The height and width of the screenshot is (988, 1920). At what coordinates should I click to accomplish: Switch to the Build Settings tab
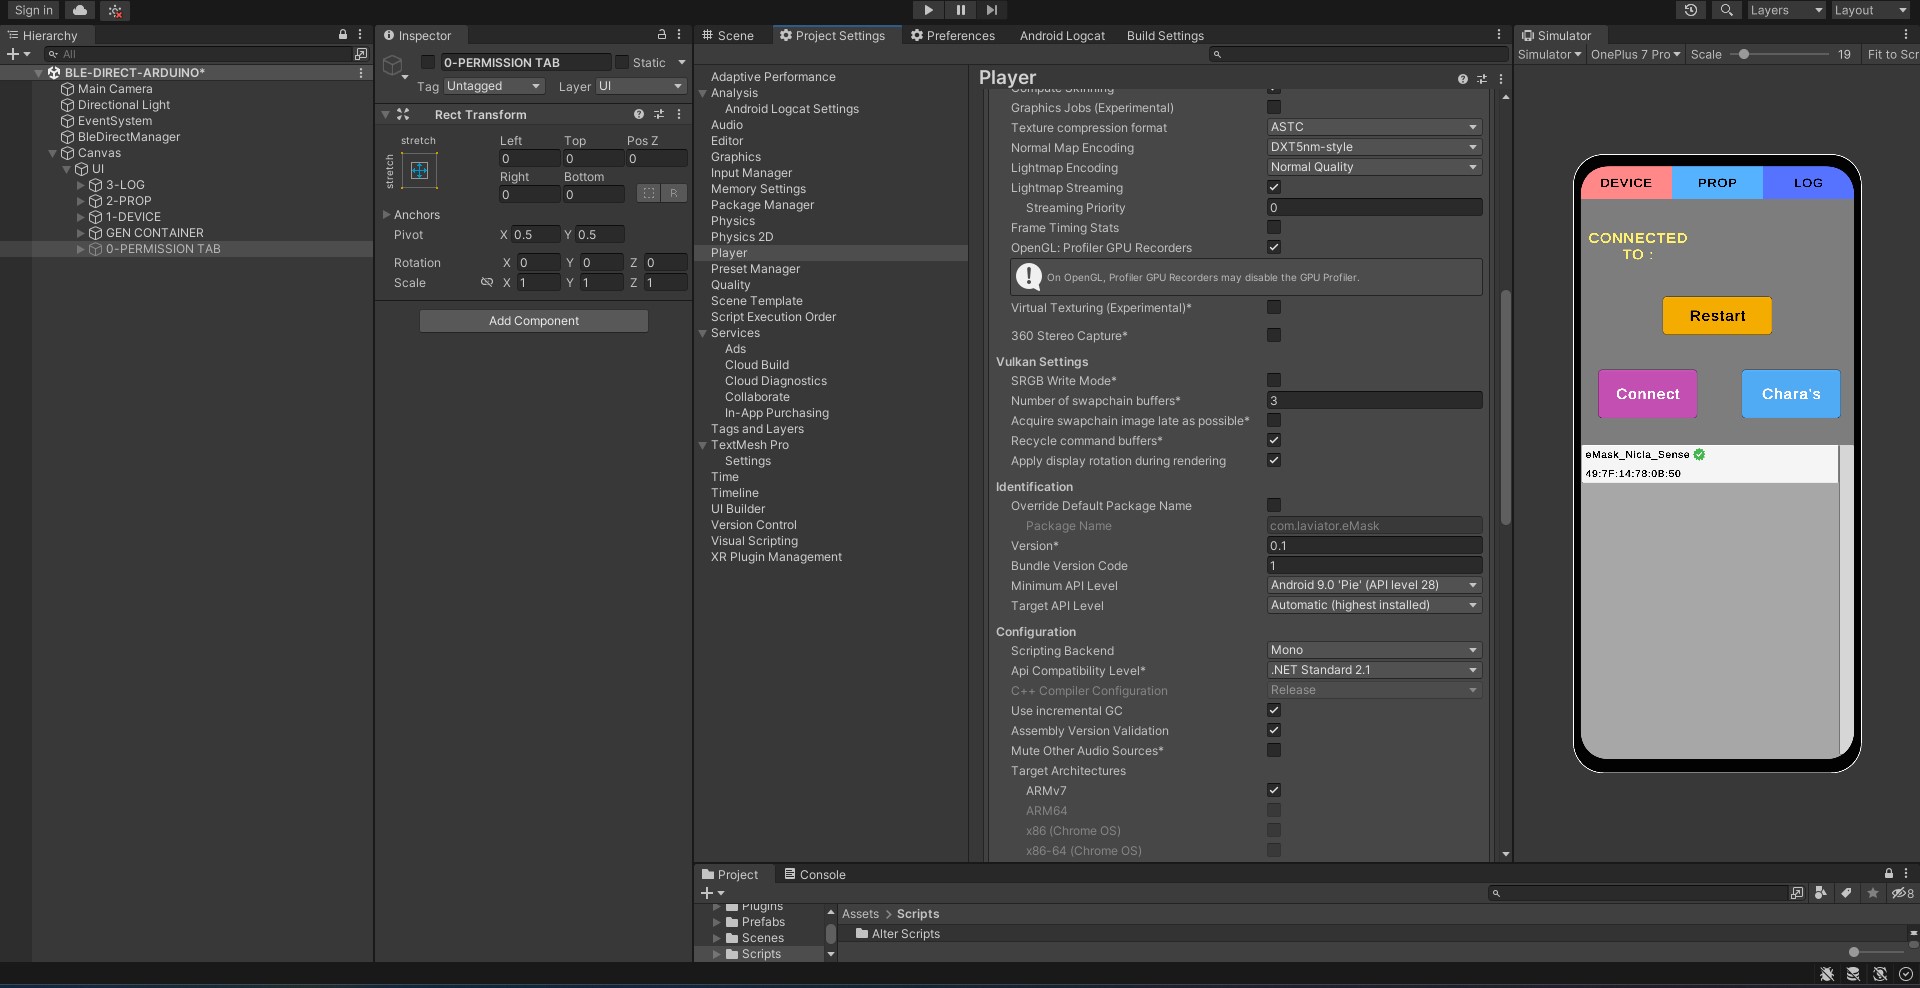(1164, 36)
